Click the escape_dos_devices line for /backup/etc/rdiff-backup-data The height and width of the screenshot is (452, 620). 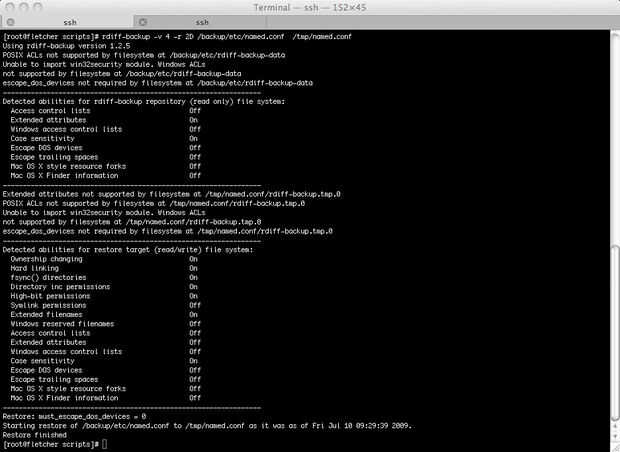(158, 83)
